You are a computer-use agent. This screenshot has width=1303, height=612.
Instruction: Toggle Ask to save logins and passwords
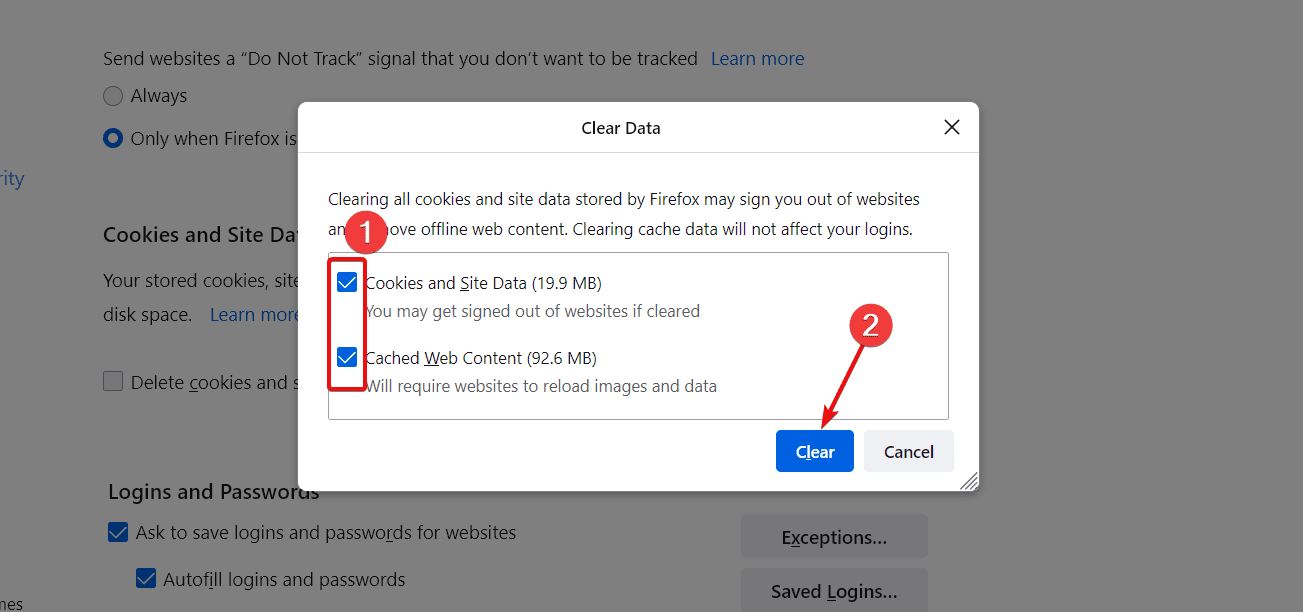tap(118, 532)
